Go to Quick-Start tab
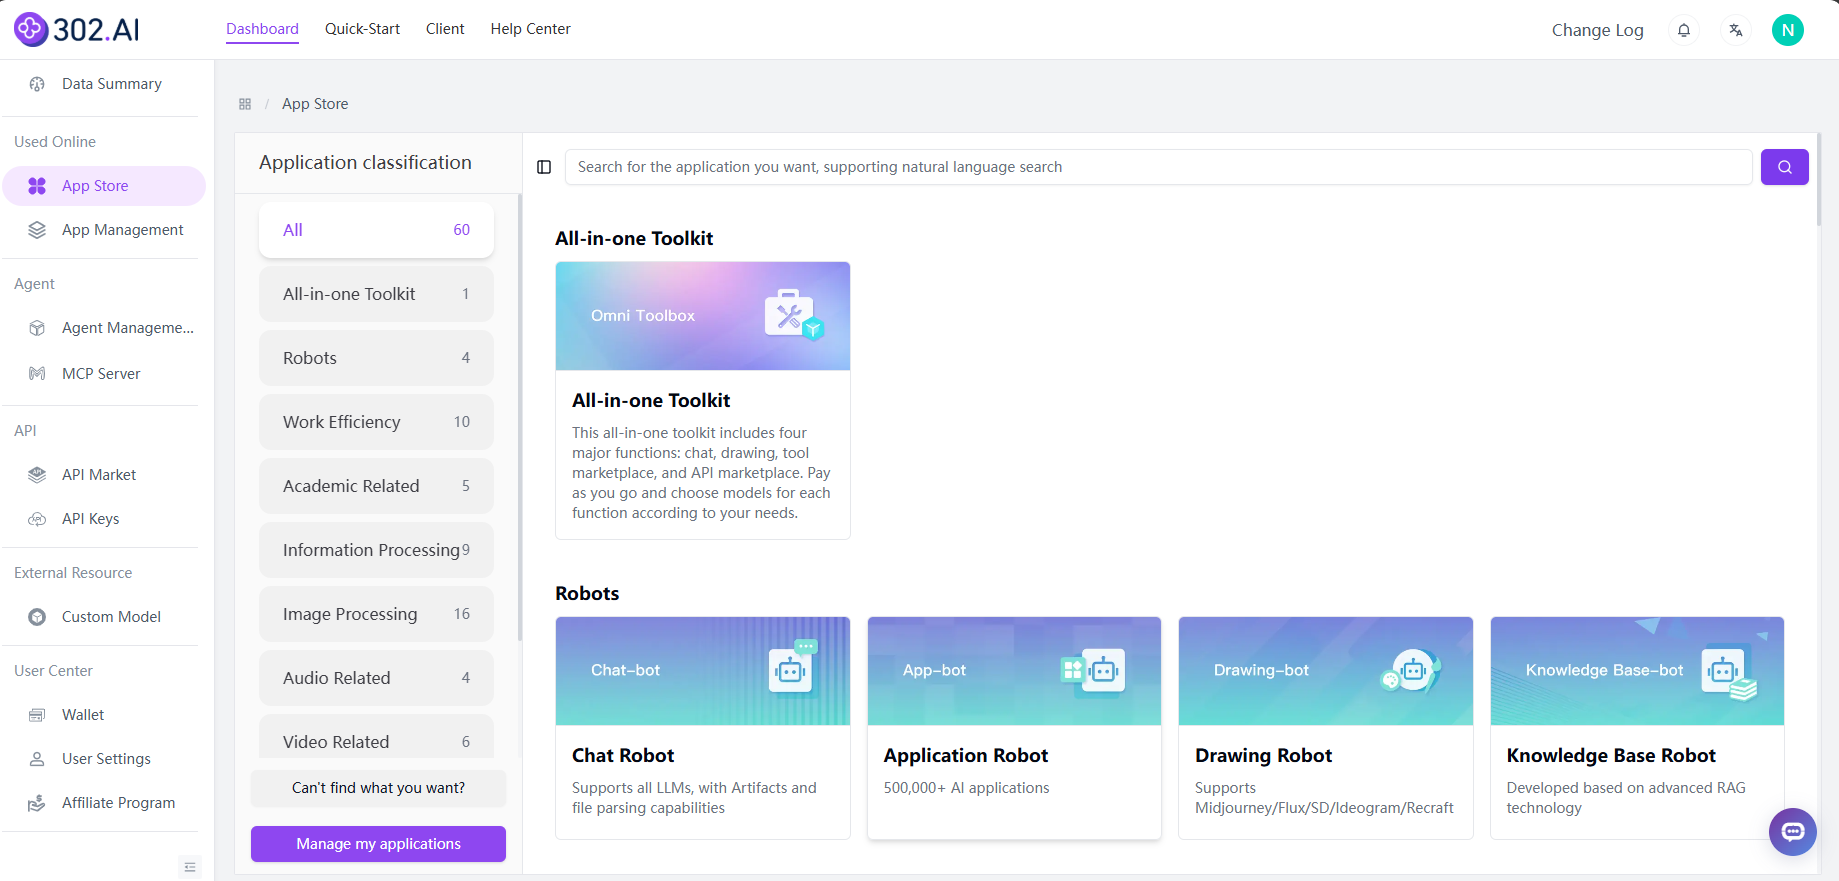The width and height of the screenshot is (1839, 881). pyautogui.click(x=362, y=29)
